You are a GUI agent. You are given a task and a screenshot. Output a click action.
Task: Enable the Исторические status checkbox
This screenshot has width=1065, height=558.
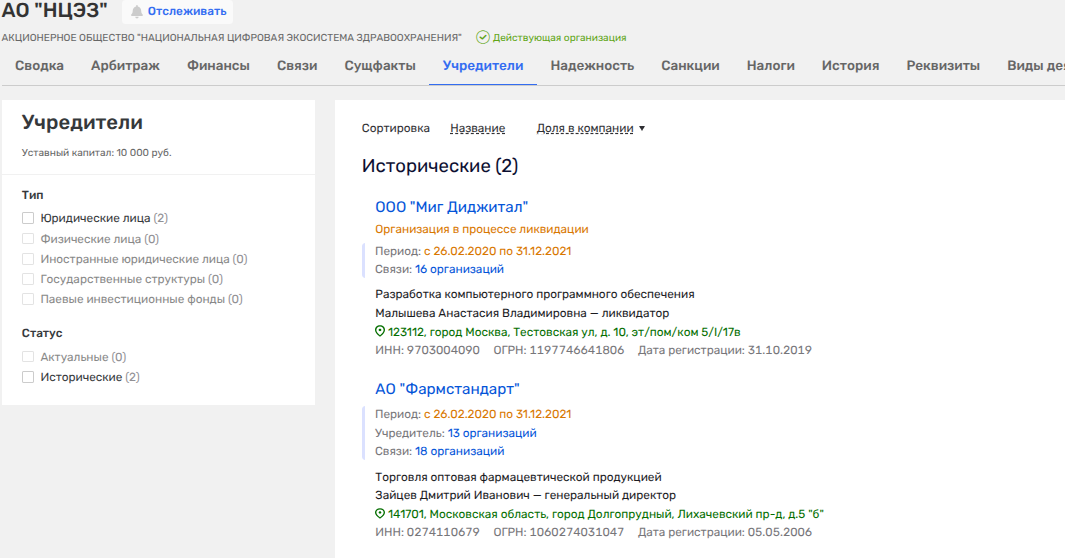[x=28, y=377]
